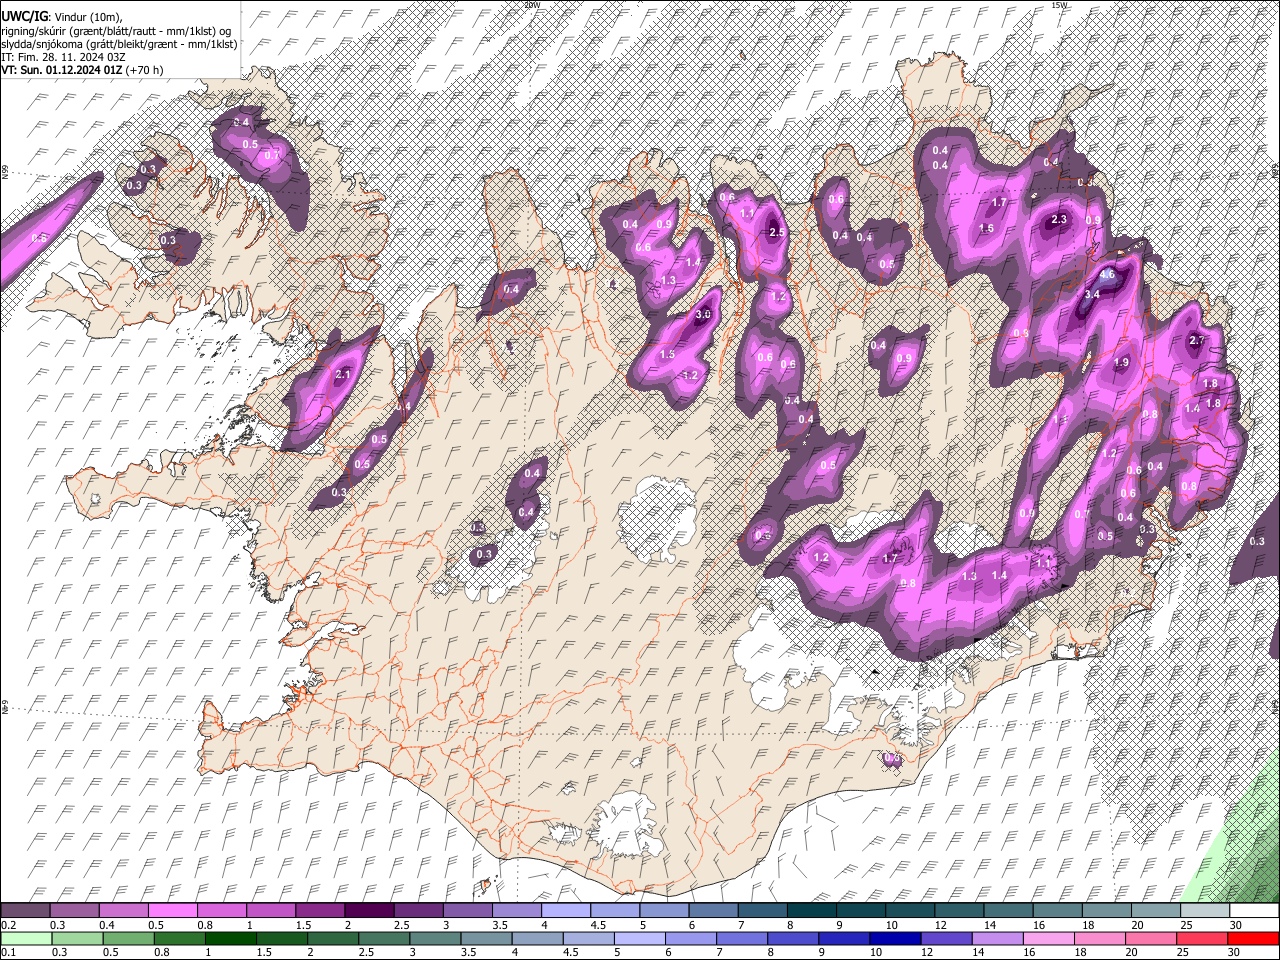Click the pale green 0.1–0.3 rain scale swatch
1280x960 pixels.
(x=26, y=938)
